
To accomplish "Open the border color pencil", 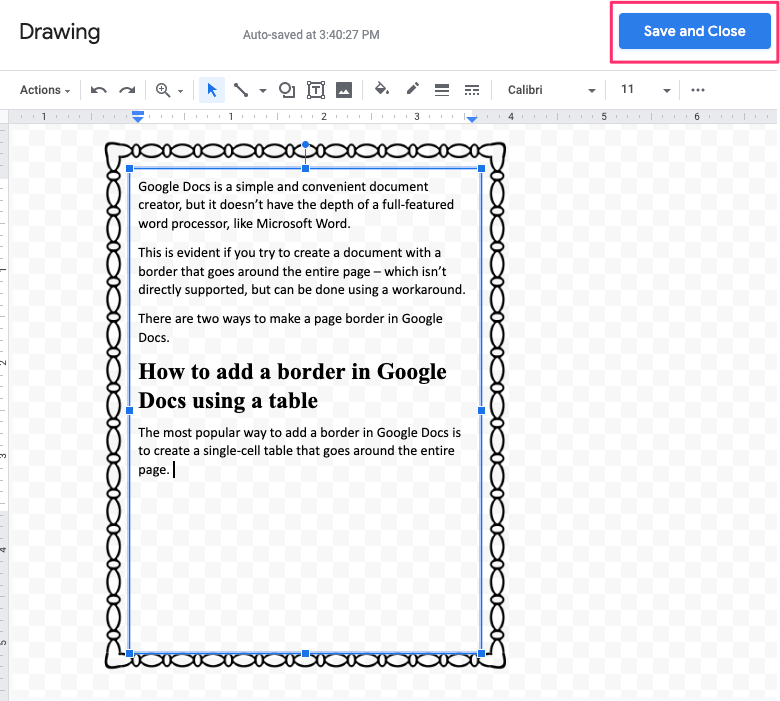I will tap(412, 89).
